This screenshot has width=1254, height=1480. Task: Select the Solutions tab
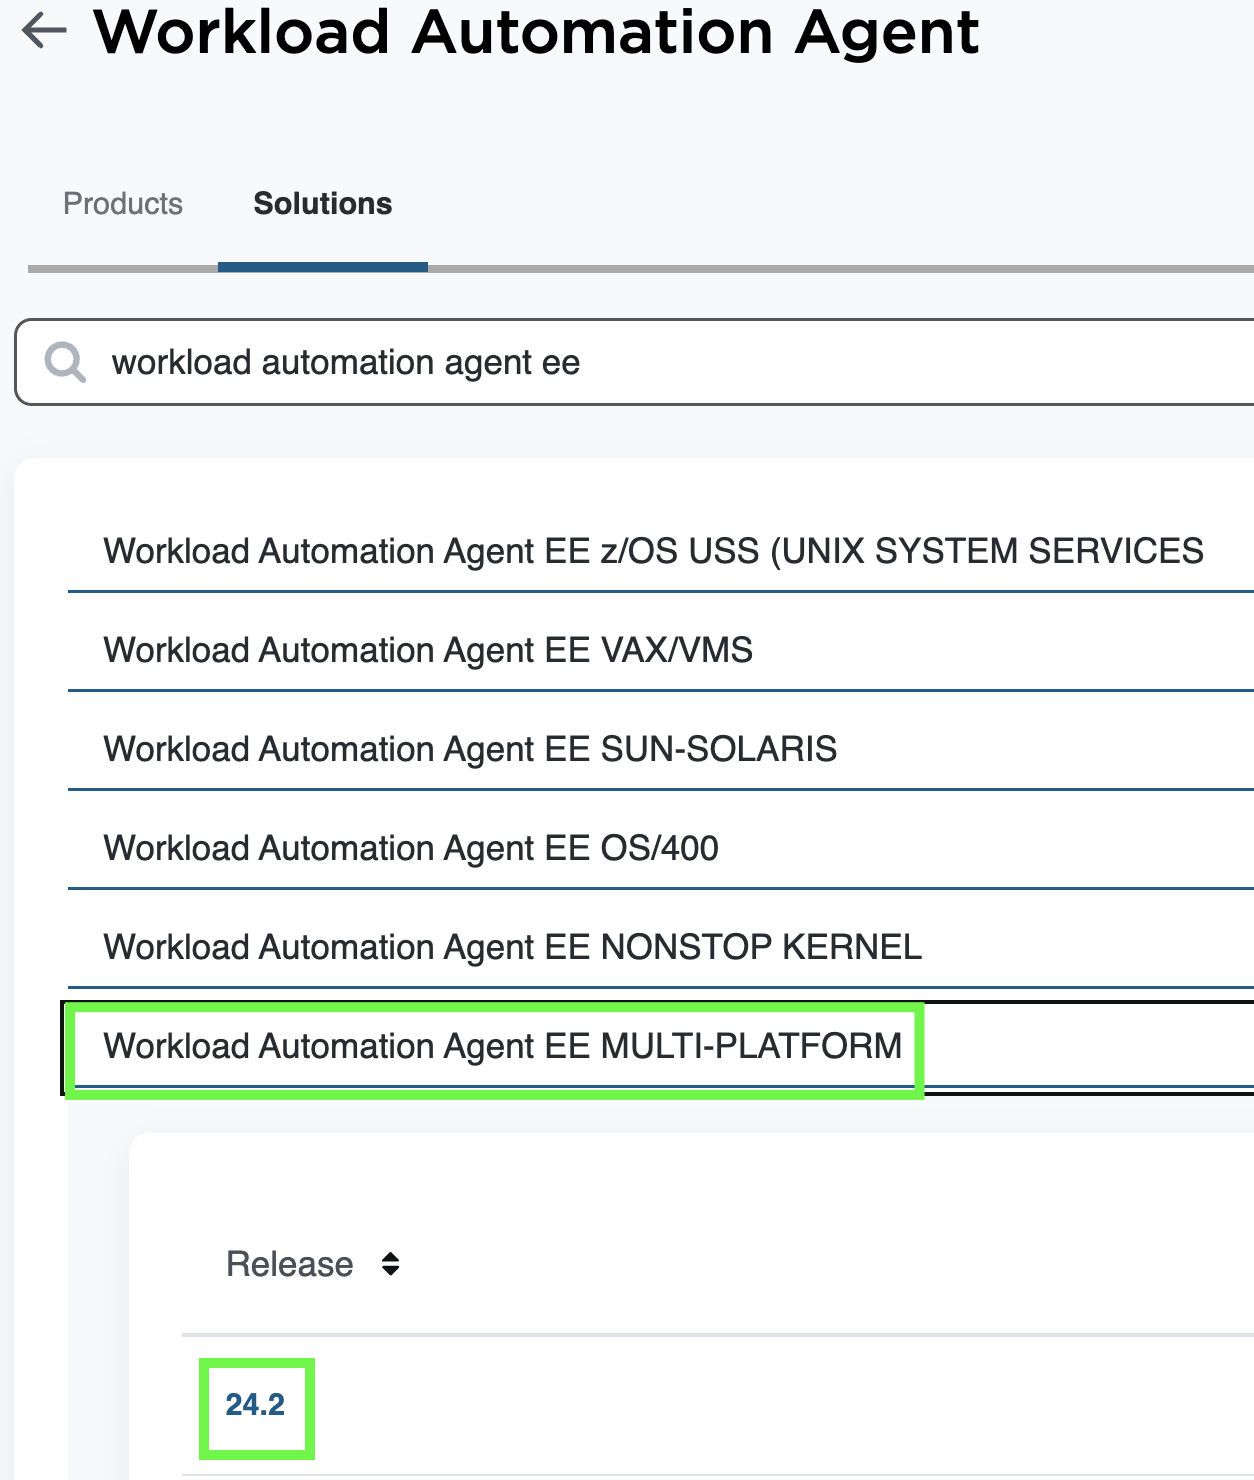coord(323,204)
